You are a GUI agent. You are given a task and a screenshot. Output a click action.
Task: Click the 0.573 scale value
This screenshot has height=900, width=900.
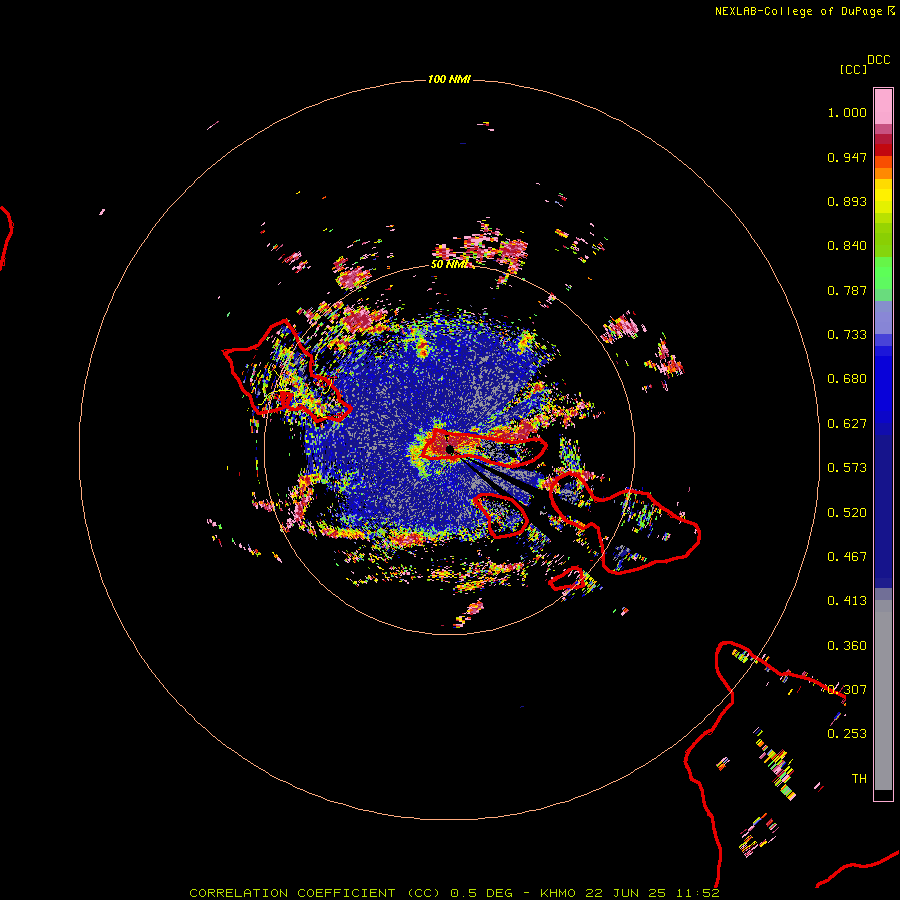tap(847, 468)
